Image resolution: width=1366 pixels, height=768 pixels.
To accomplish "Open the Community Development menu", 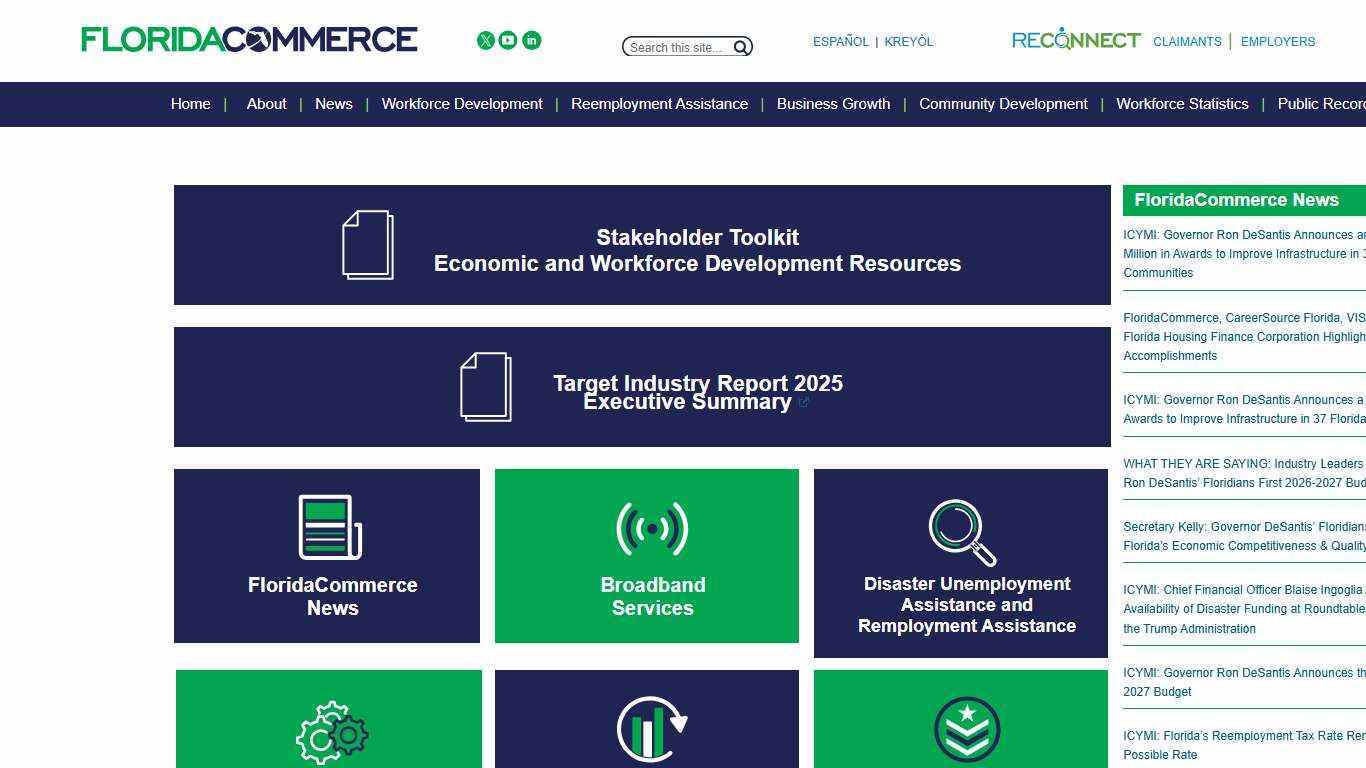I will 1003,104.
